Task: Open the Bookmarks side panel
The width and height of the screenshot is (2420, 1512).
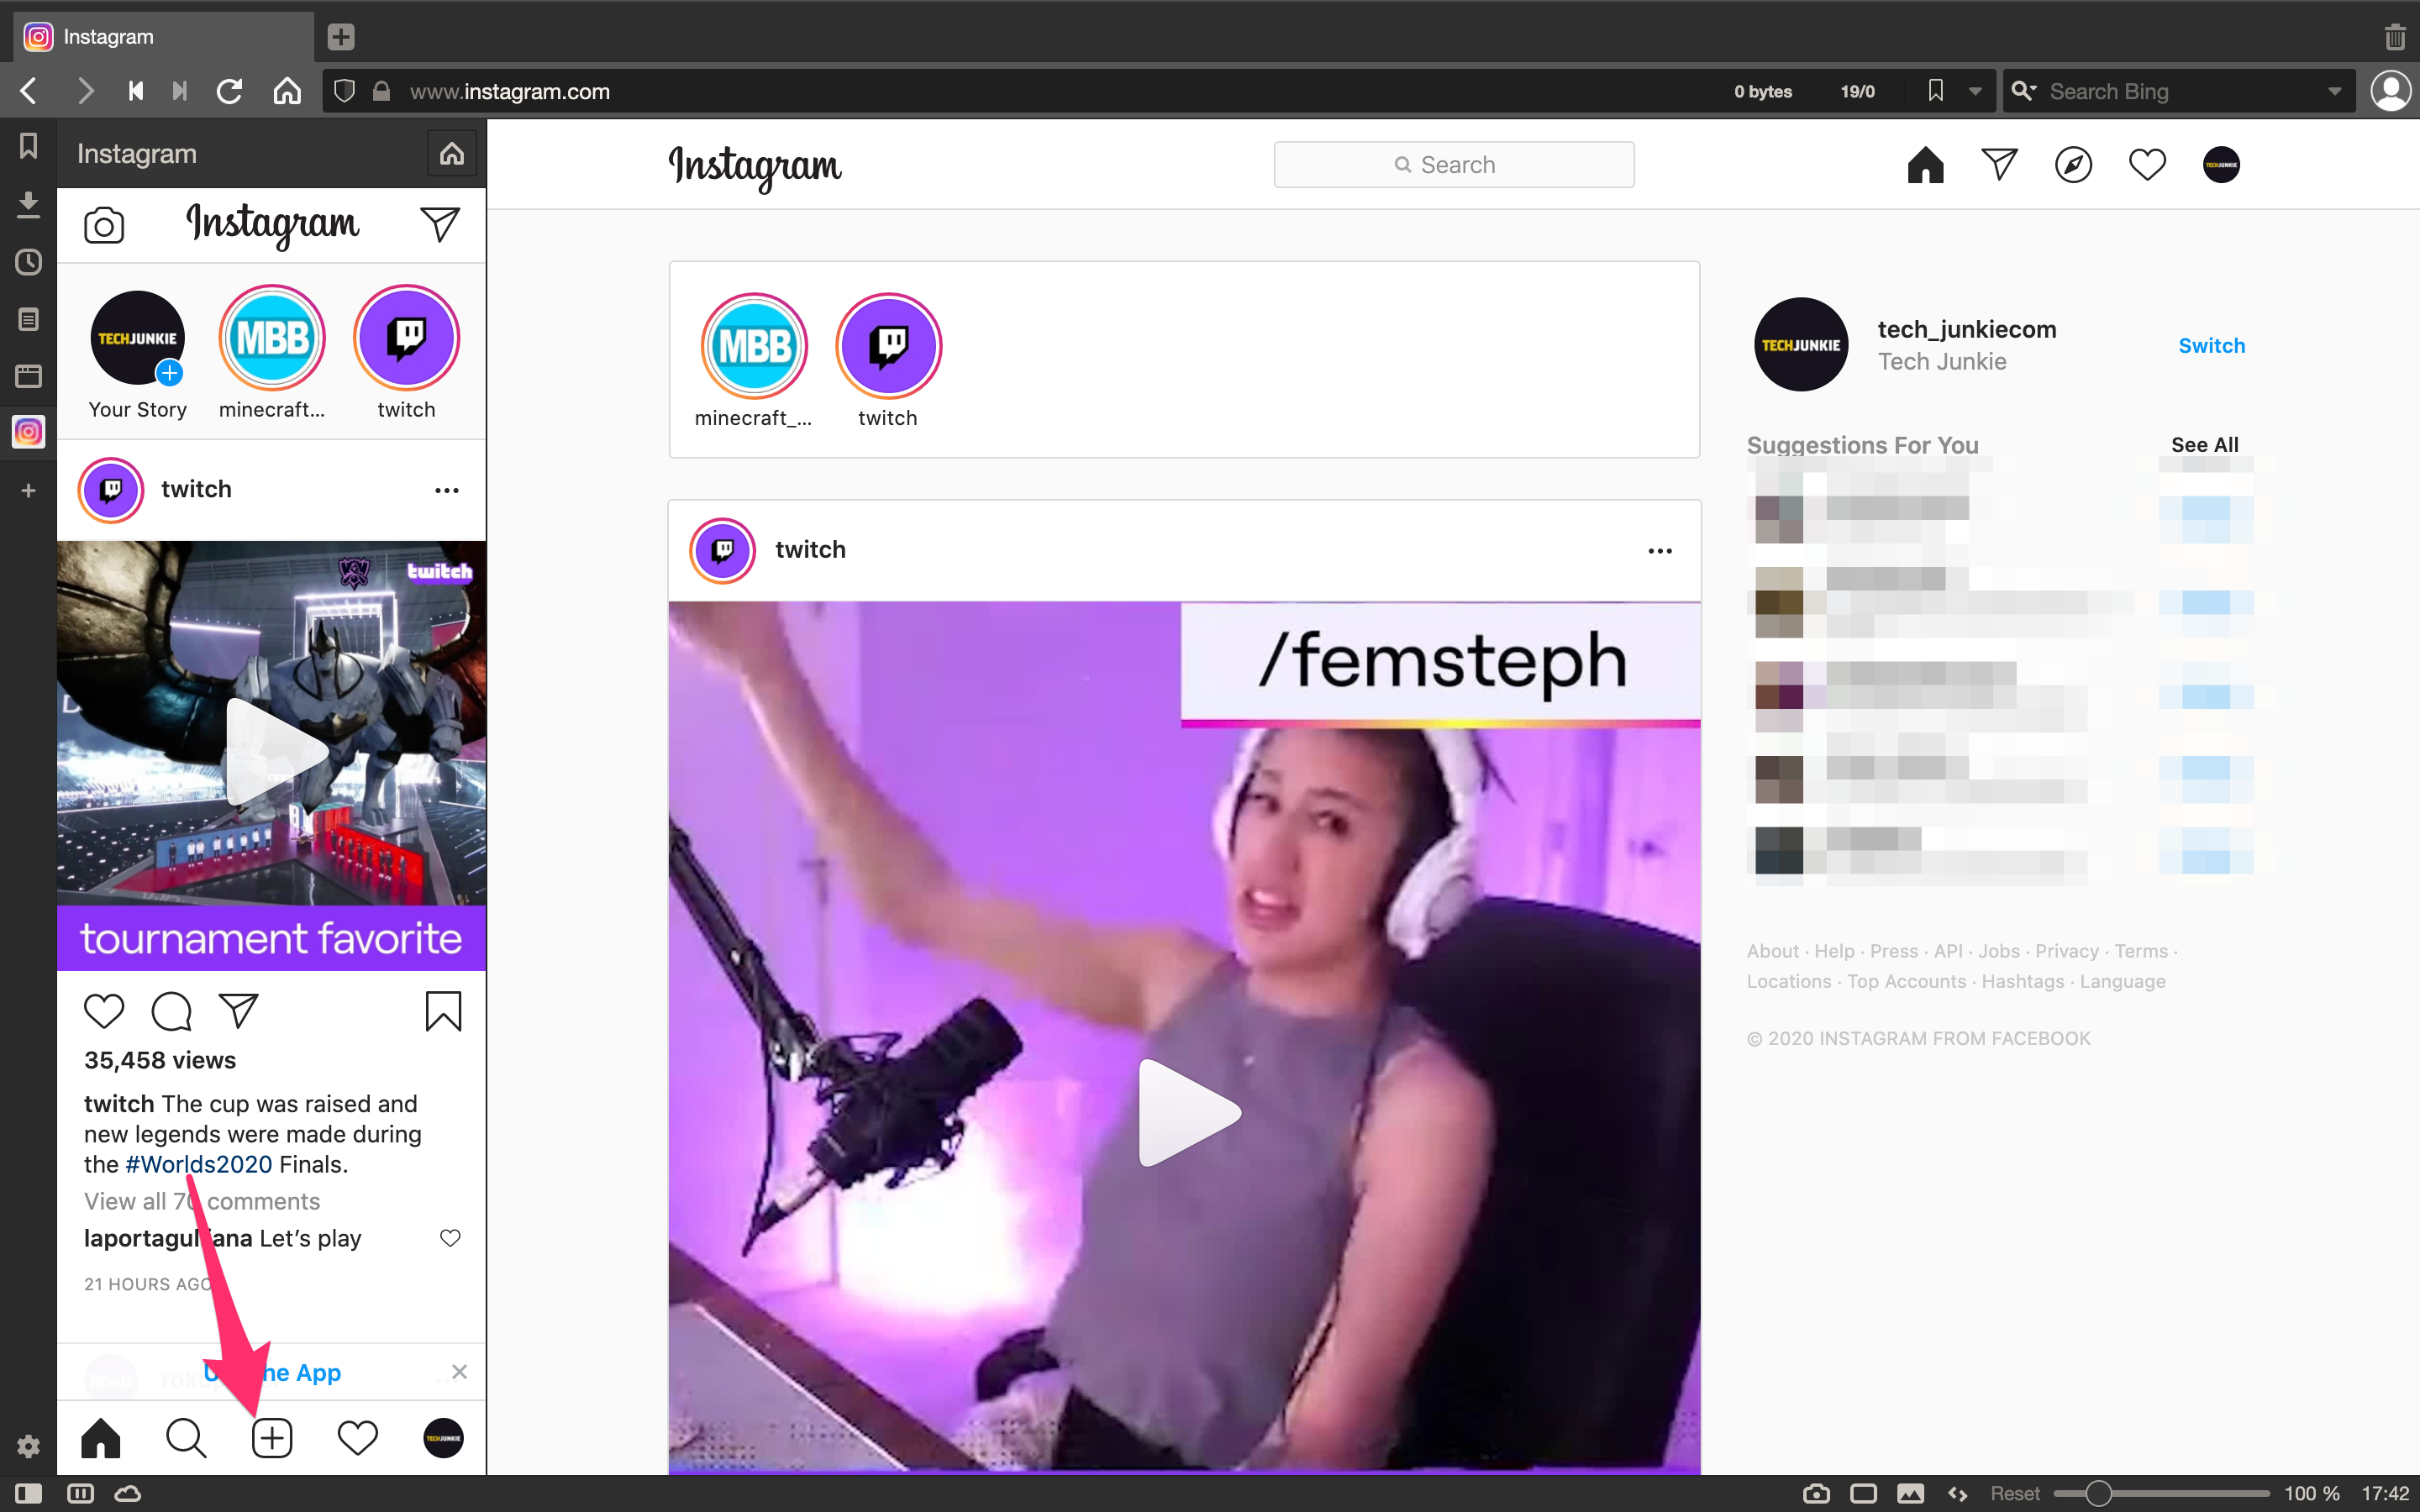Action: click(x=28, y=146)
